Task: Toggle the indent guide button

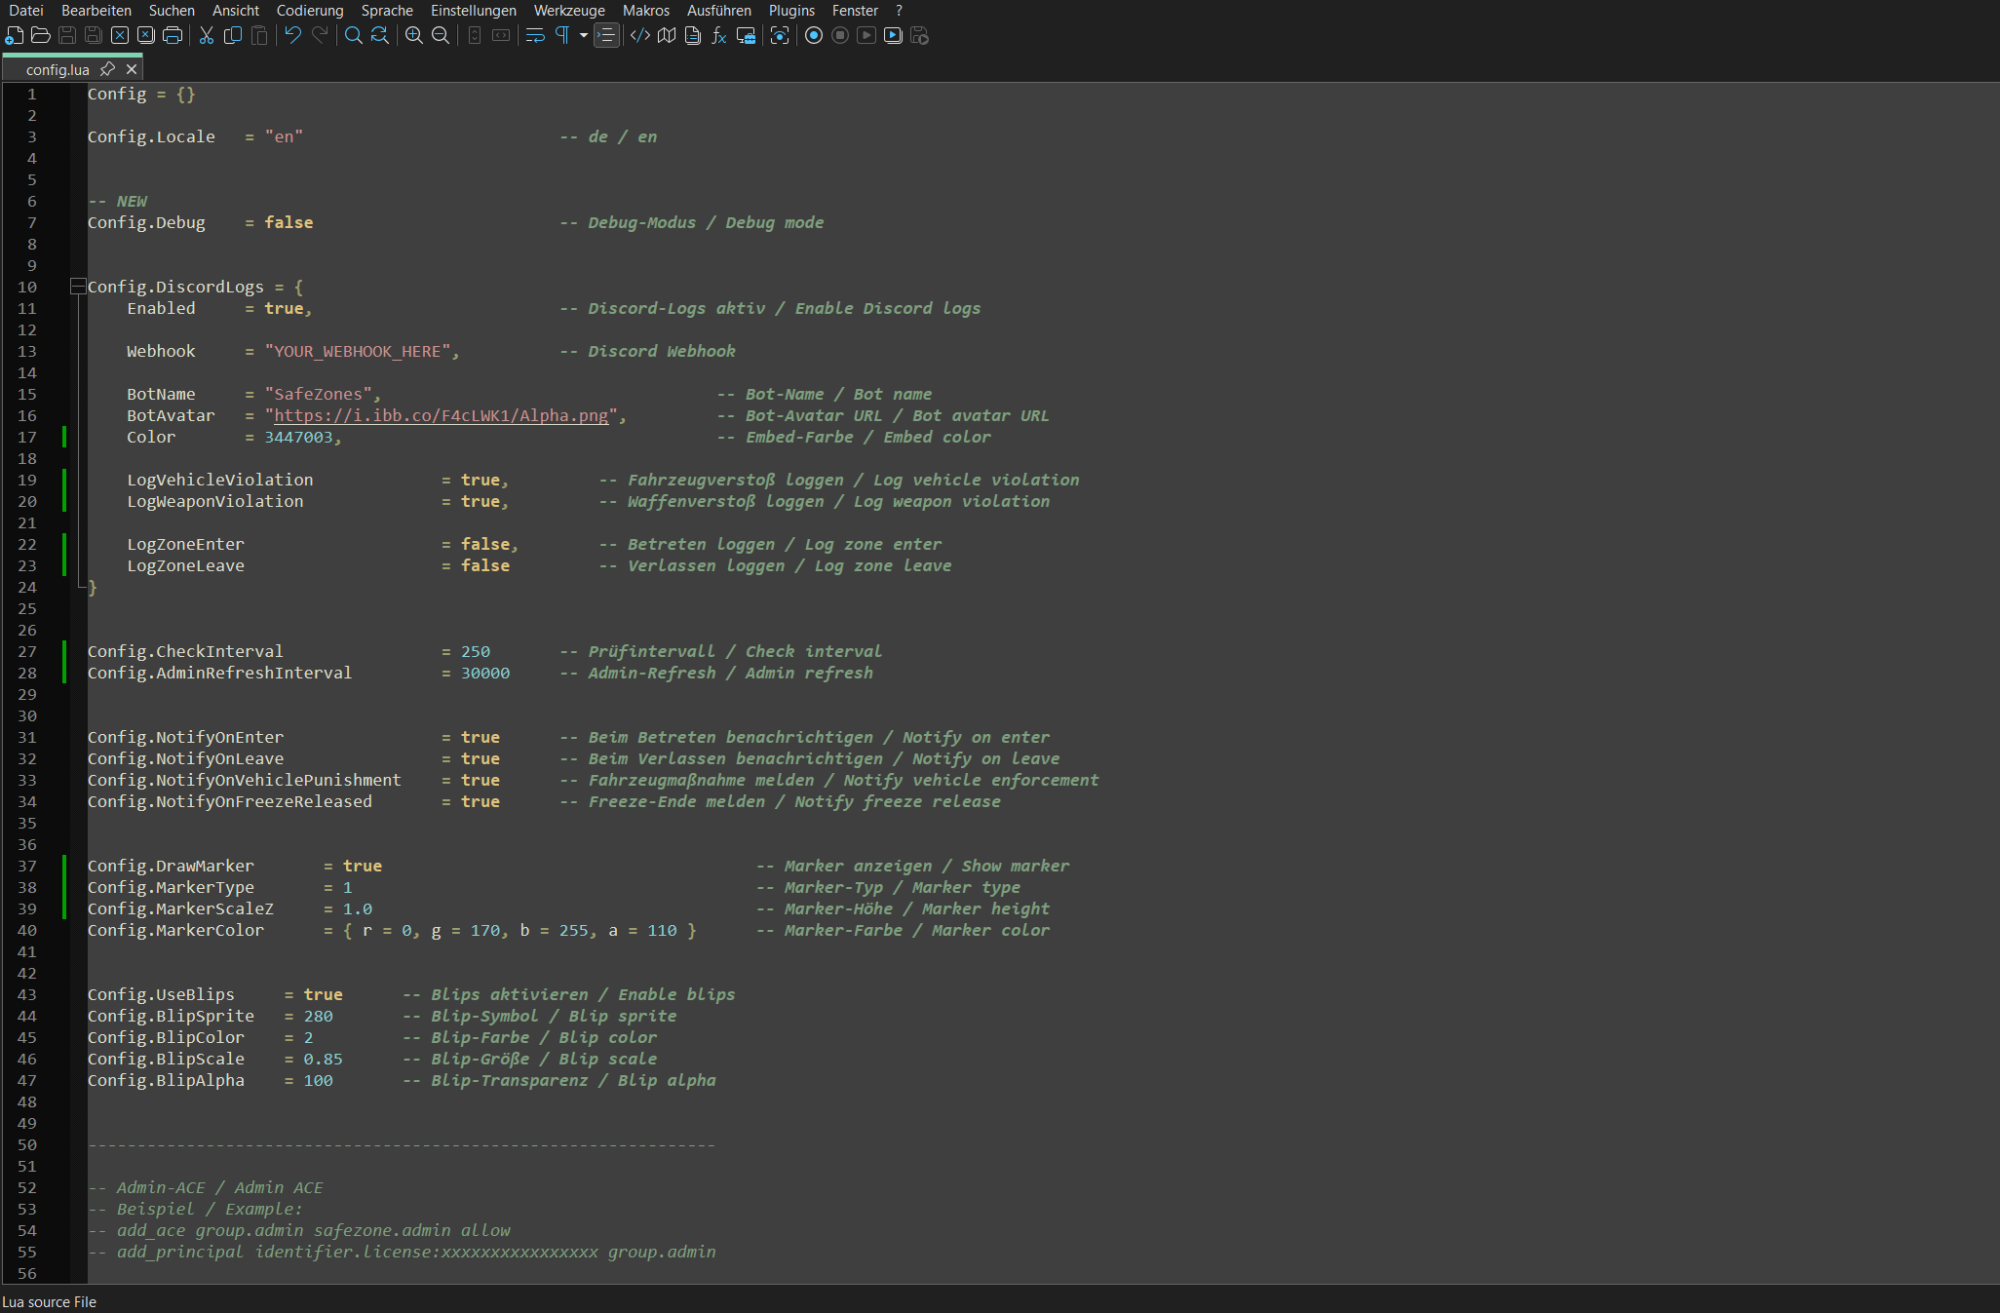Action: [606, 36]
